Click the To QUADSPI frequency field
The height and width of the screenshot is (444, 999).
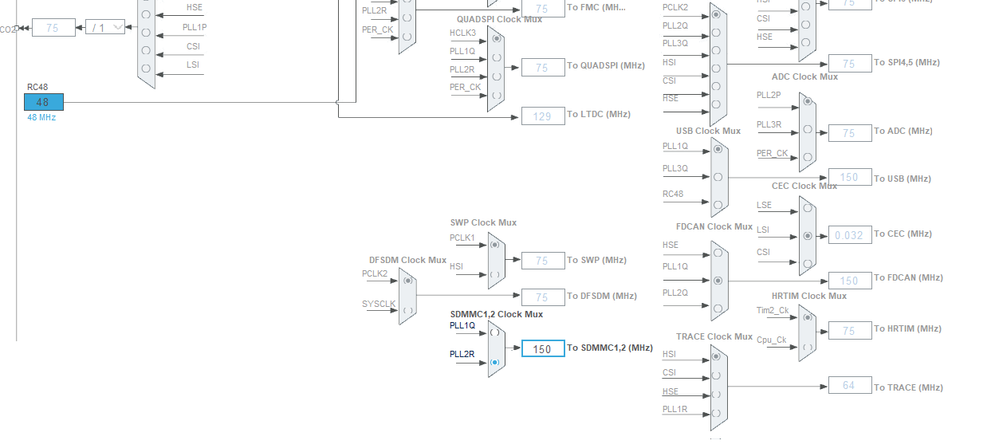point(543,67)
